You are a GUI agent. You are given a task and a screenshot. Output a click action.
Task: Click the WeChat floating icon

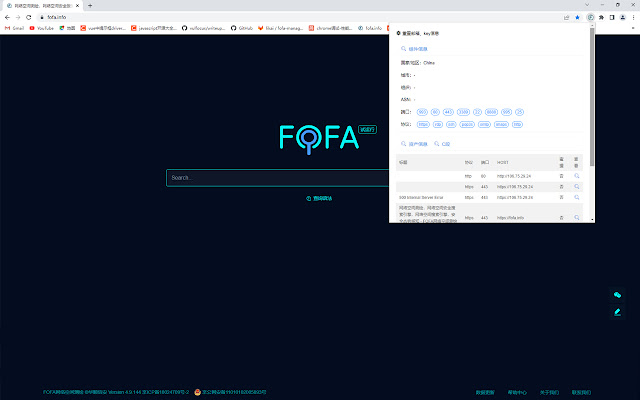617,295
